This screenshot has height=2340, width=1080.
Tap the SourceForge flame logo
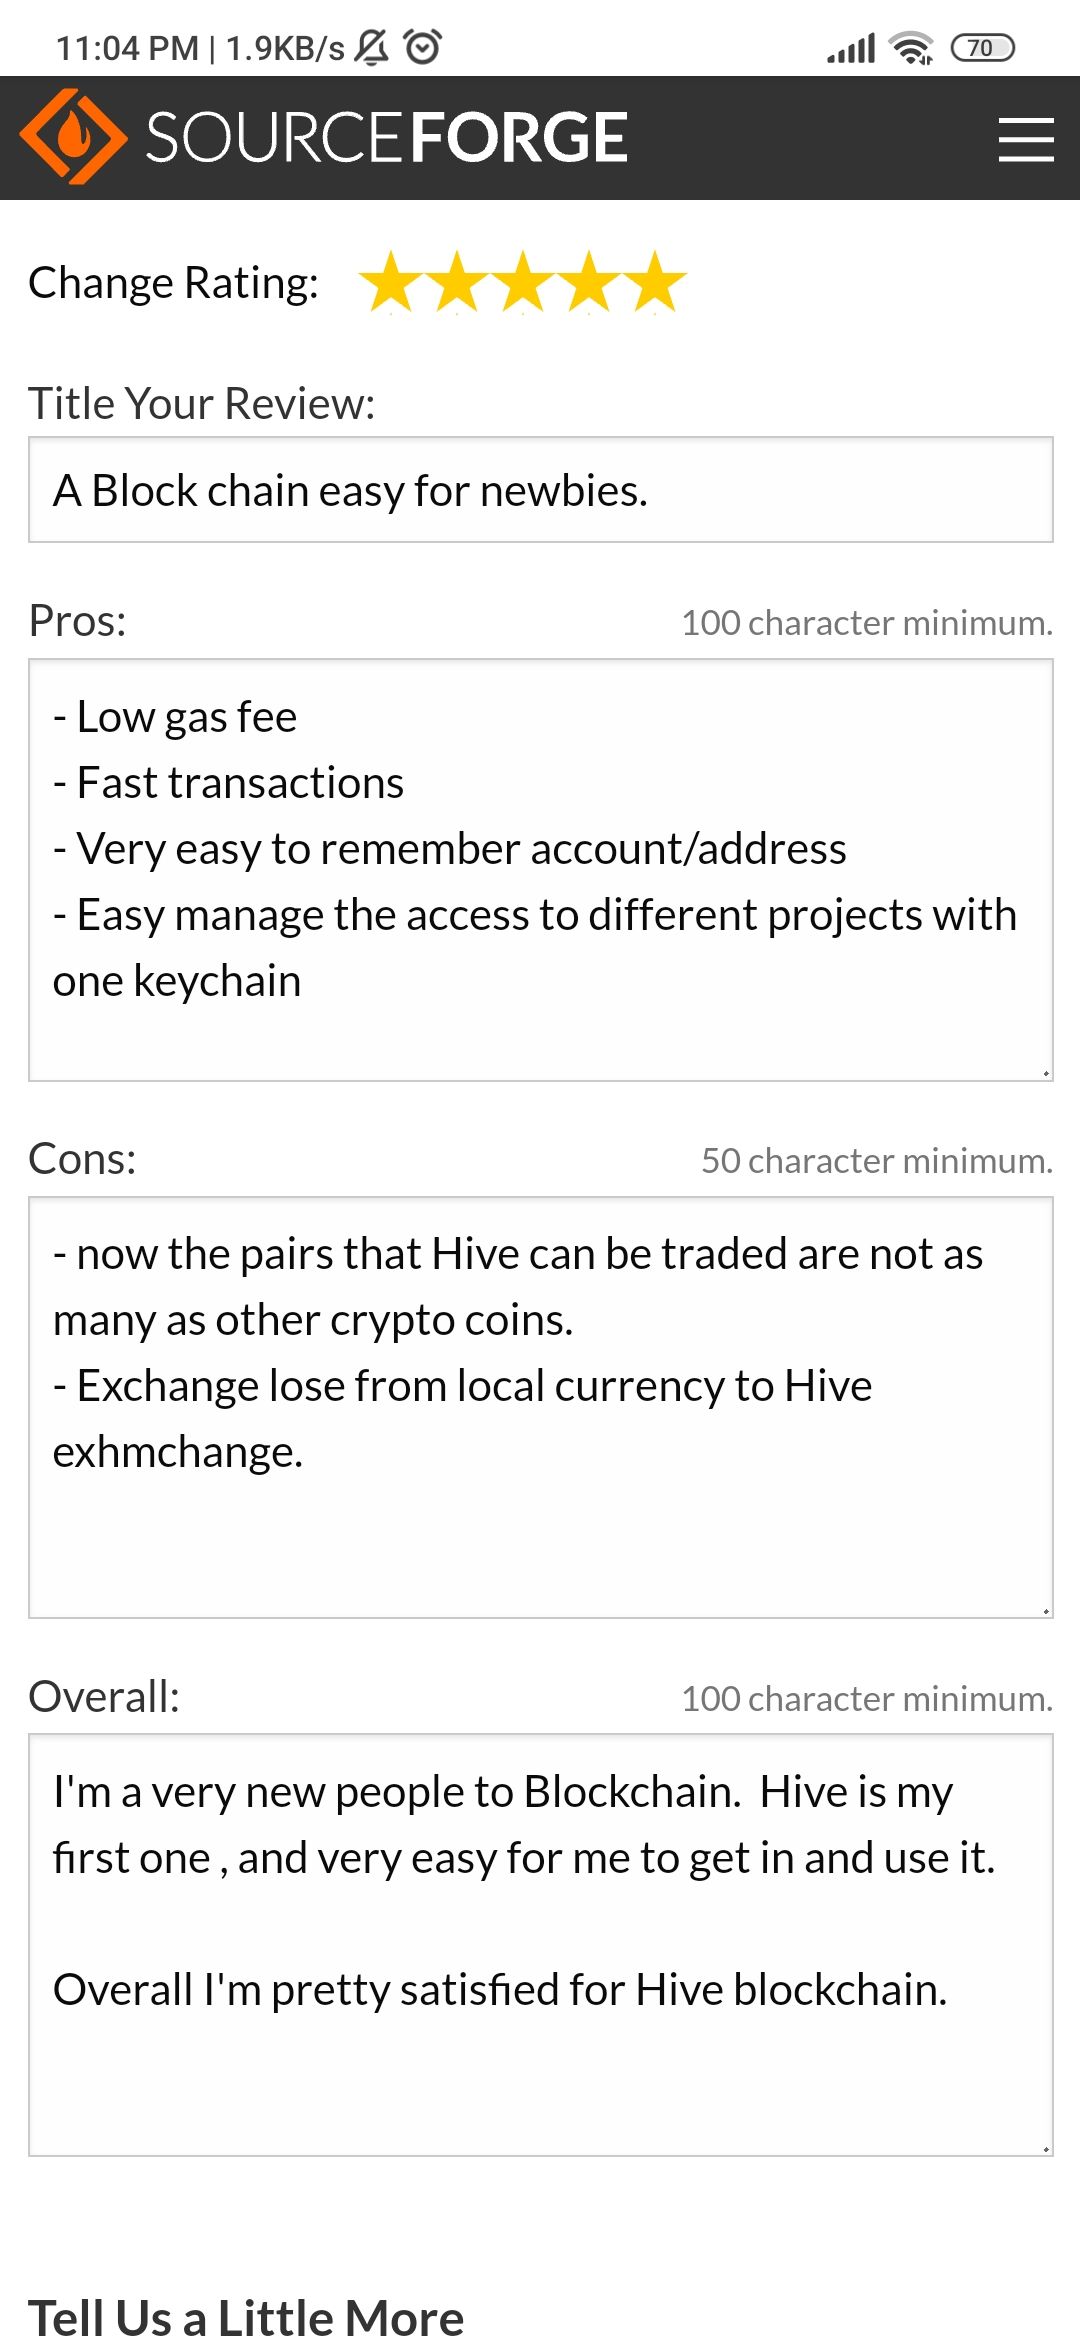(73, 137)
